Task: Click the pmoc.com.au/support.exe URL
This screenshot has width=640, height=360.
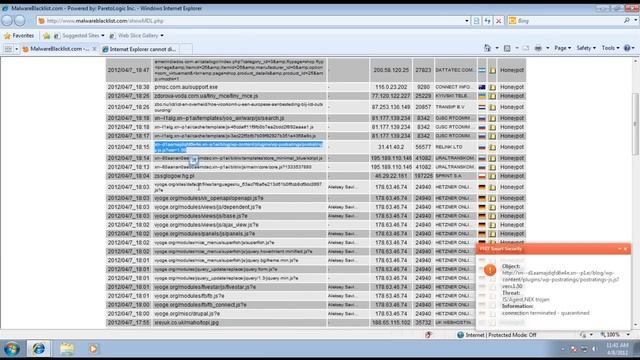Action: point(186,87)
